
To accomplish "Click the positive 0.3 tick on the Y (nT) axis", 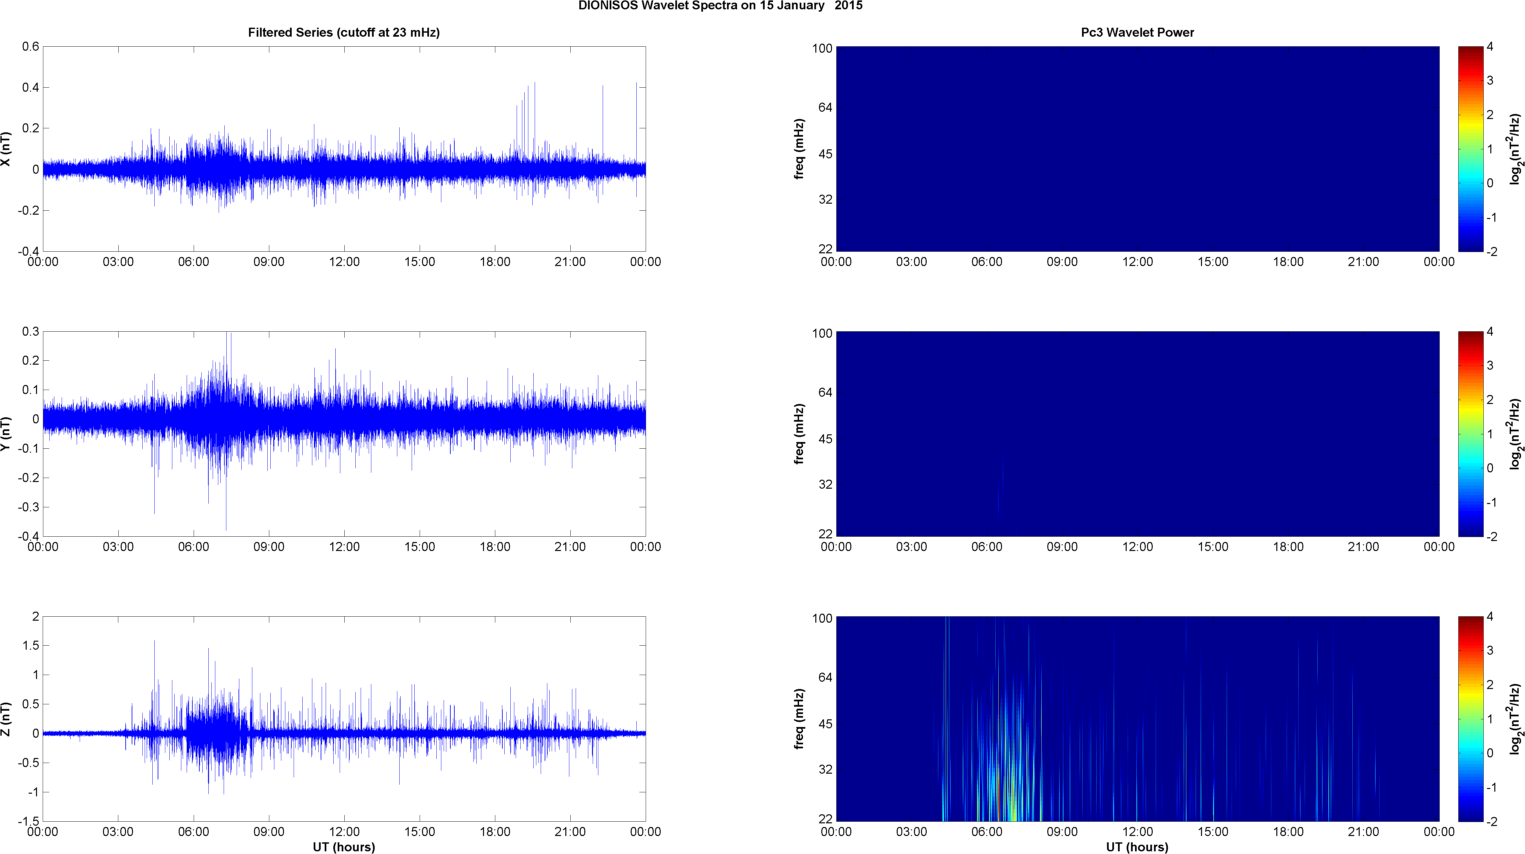I will [x=30, y=332].
